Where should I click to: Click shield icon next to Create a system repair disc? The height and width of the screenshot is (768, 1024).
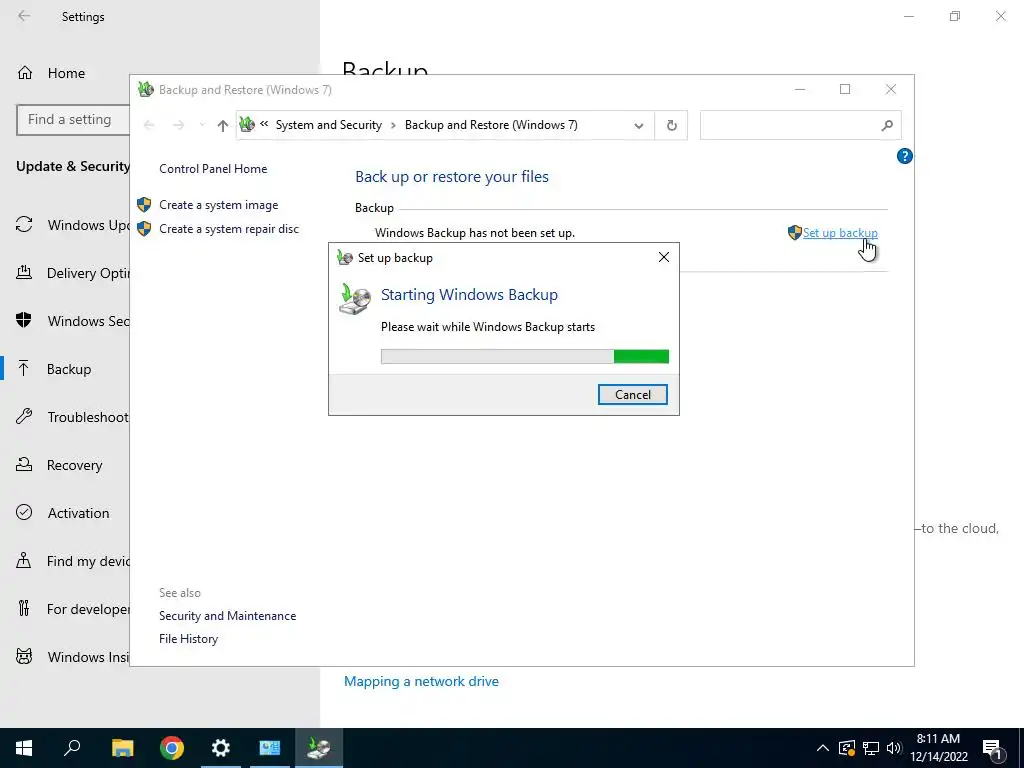144,229
